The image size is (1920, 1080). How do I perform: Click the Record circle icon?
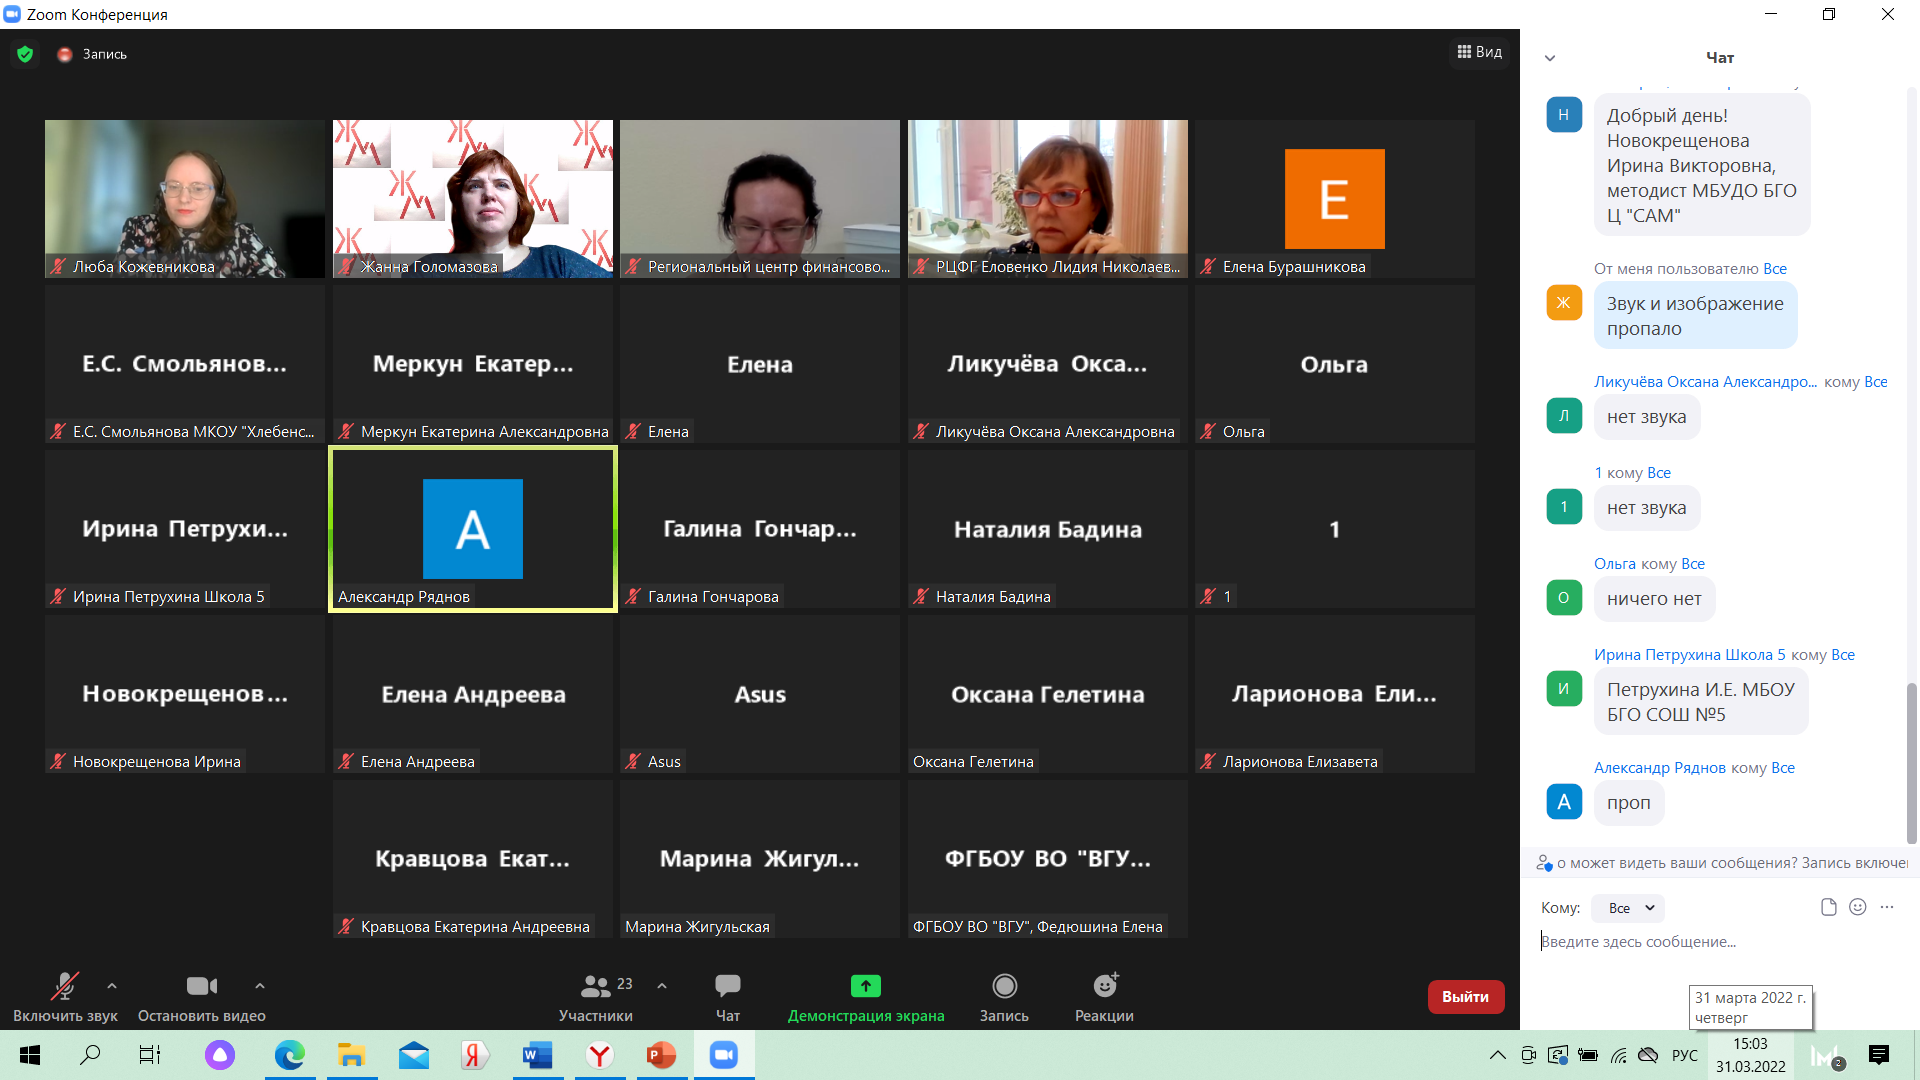[x=1004, y=986]
